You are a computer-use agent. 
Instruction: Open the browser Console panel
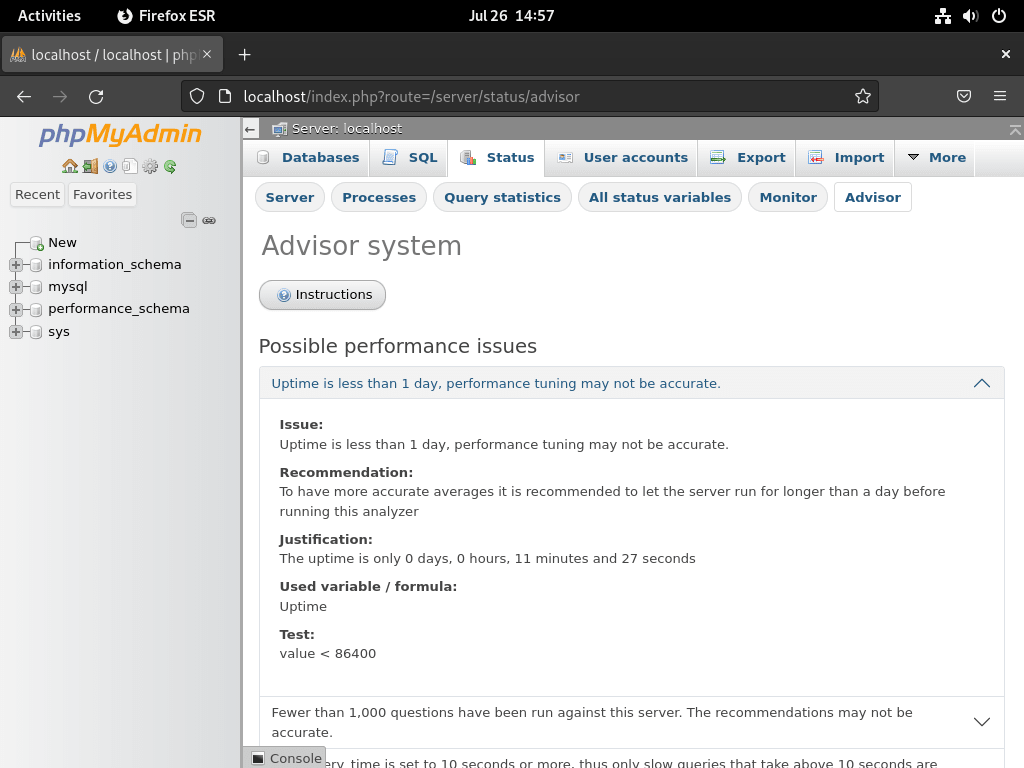click(284, 758)
